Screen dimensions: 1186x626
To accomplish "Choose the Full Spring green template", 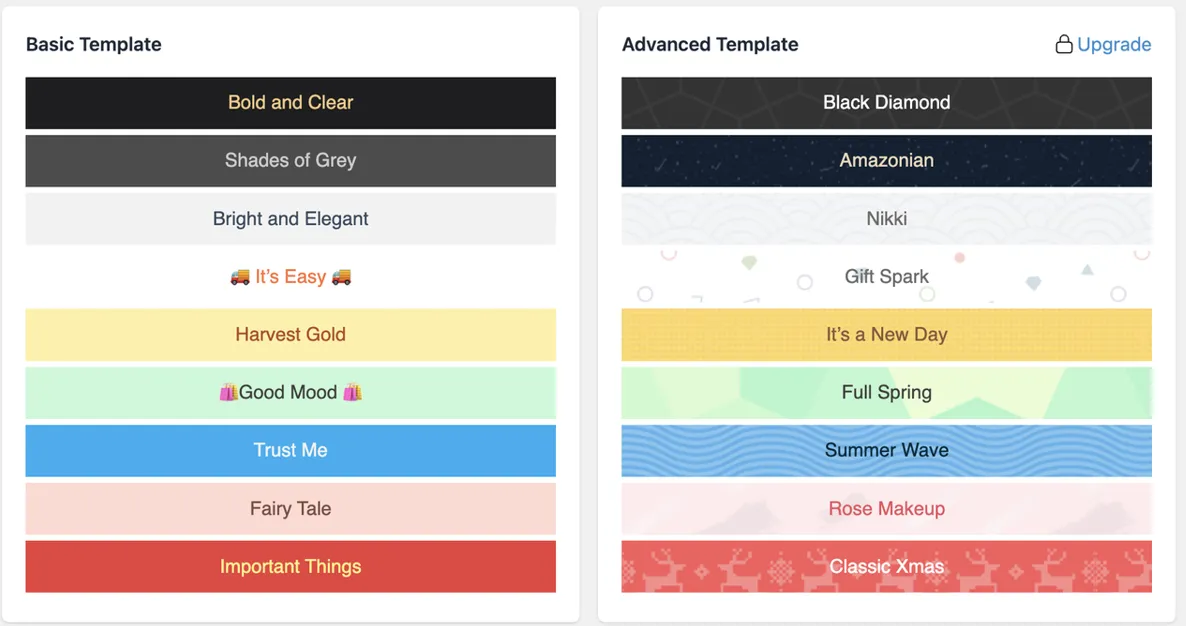I will click(886, 392).
